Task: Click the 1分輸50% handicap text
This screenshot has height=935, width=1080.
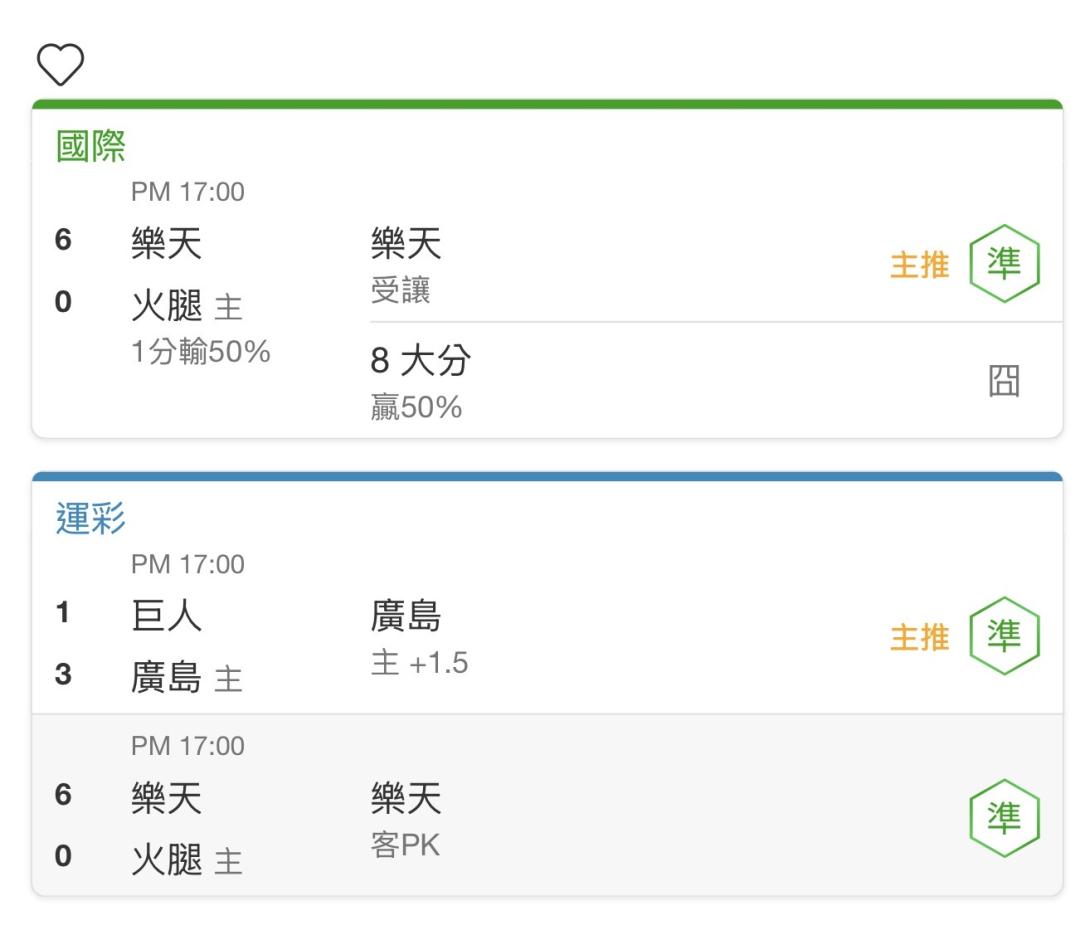Action: click(200, 351)
